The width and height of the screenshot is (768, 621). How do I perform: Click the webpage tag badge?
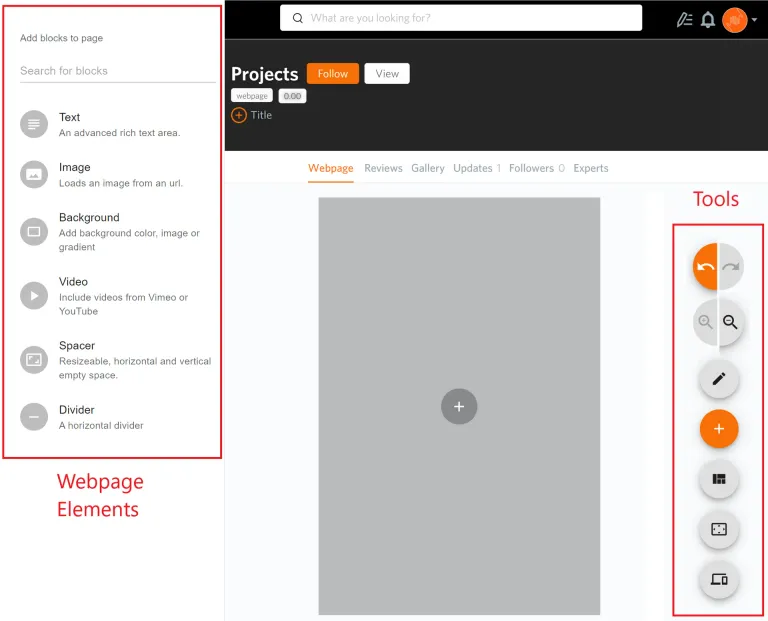(252, 96)
